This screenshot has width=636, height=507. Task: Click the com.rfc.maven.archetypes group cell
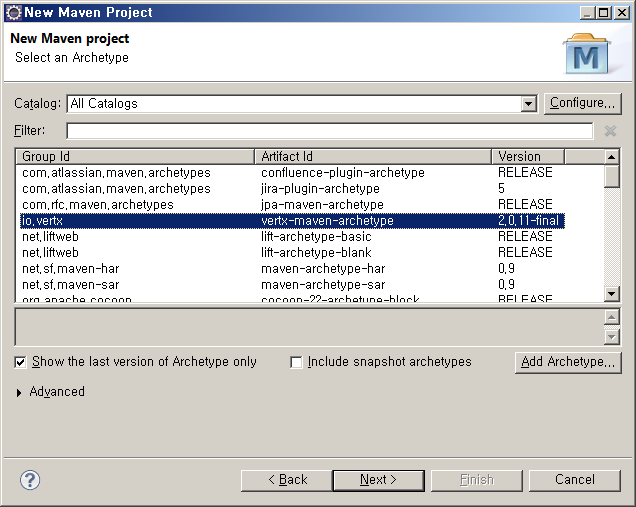98,205
